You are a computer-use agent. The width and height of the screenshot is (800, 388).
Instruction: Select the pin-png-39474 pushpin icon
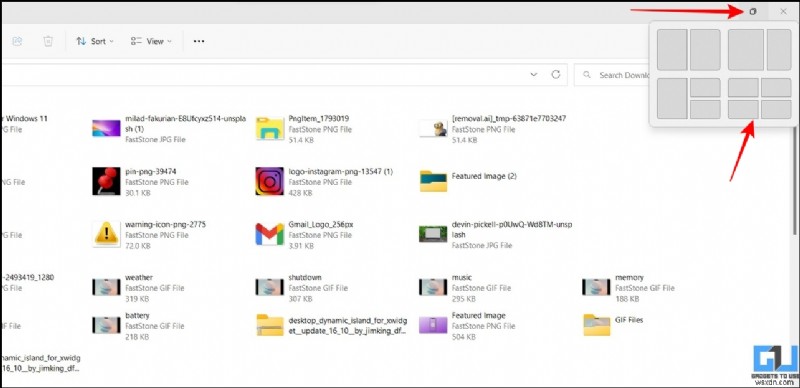point(106,181)
